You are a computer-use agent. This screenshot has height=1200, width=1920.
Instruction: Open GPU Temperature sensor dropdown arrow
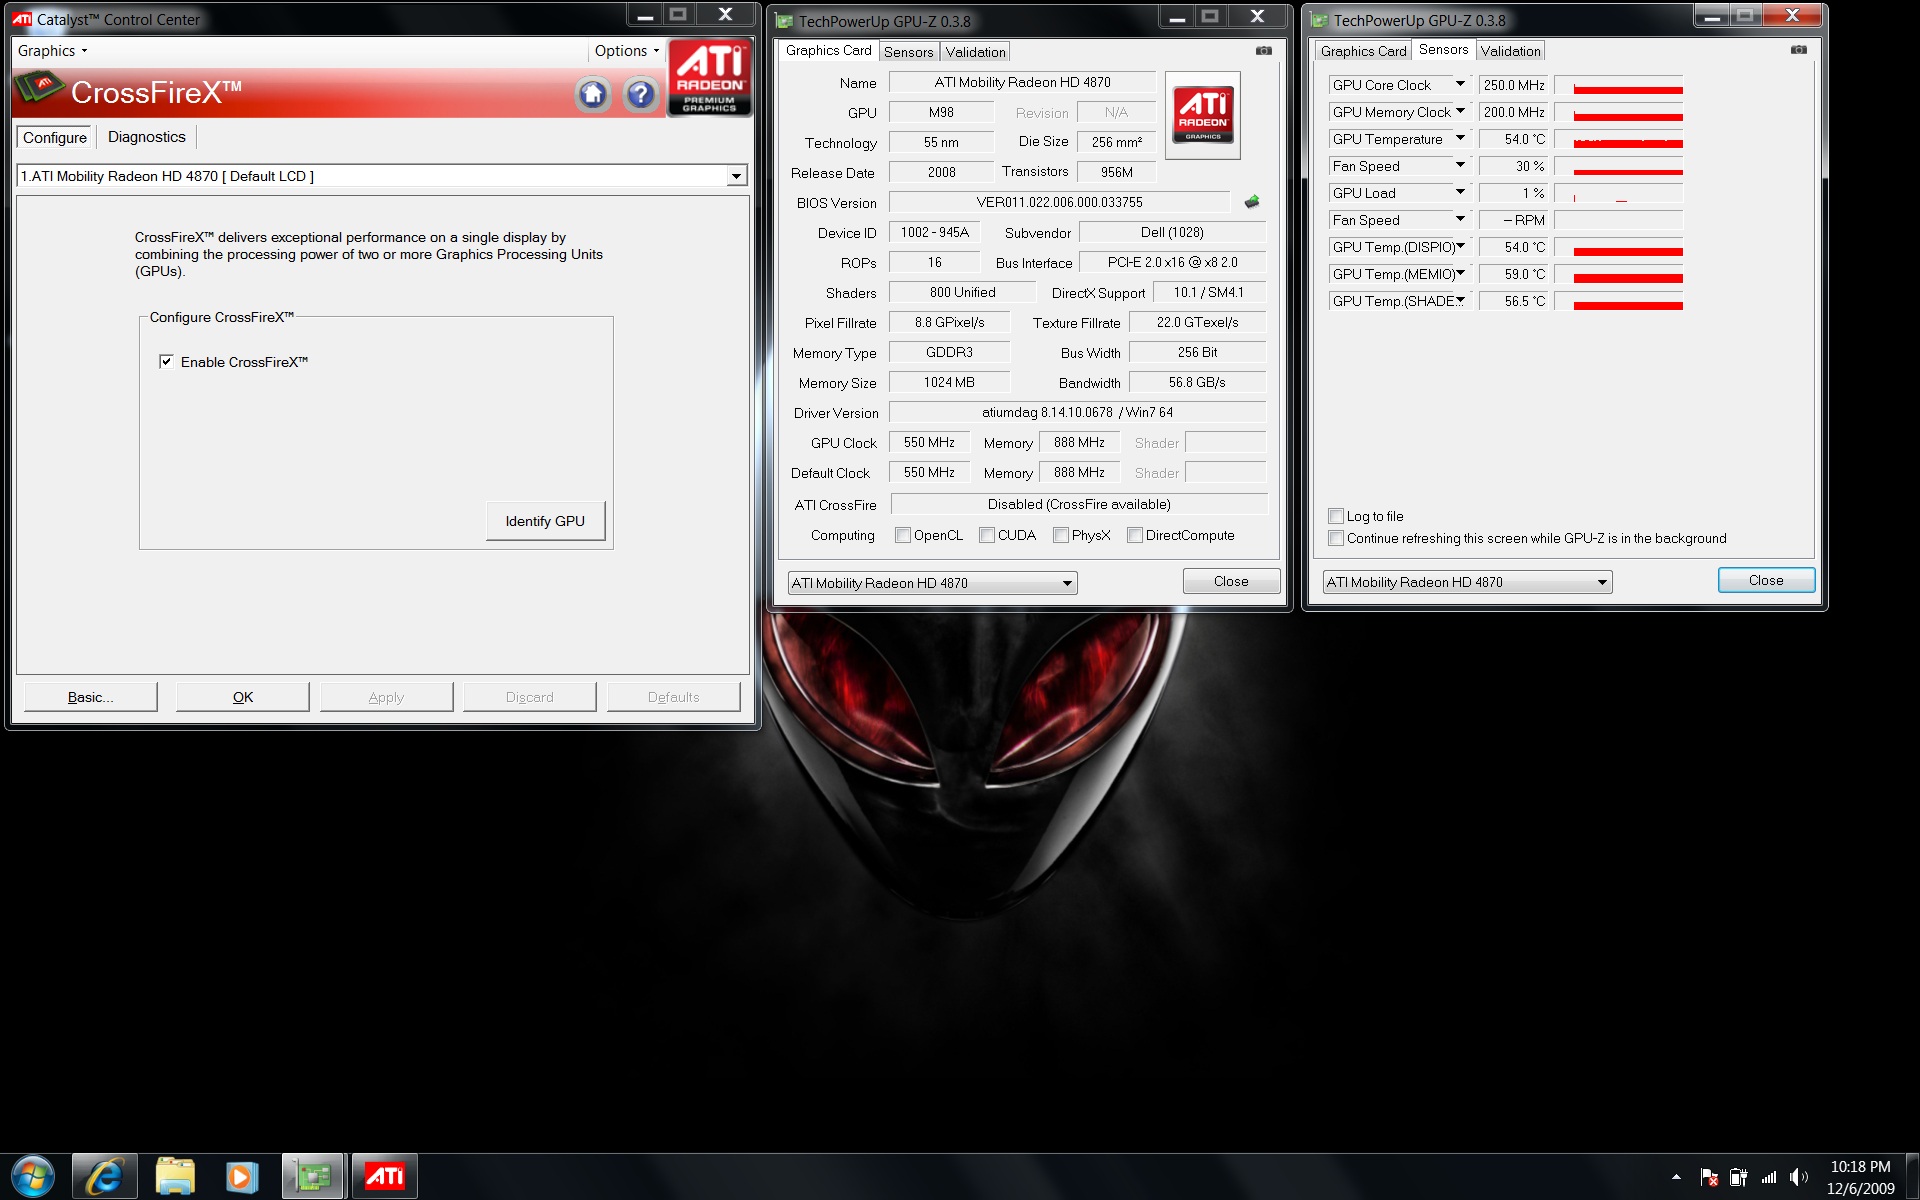tap(1460, 139)
